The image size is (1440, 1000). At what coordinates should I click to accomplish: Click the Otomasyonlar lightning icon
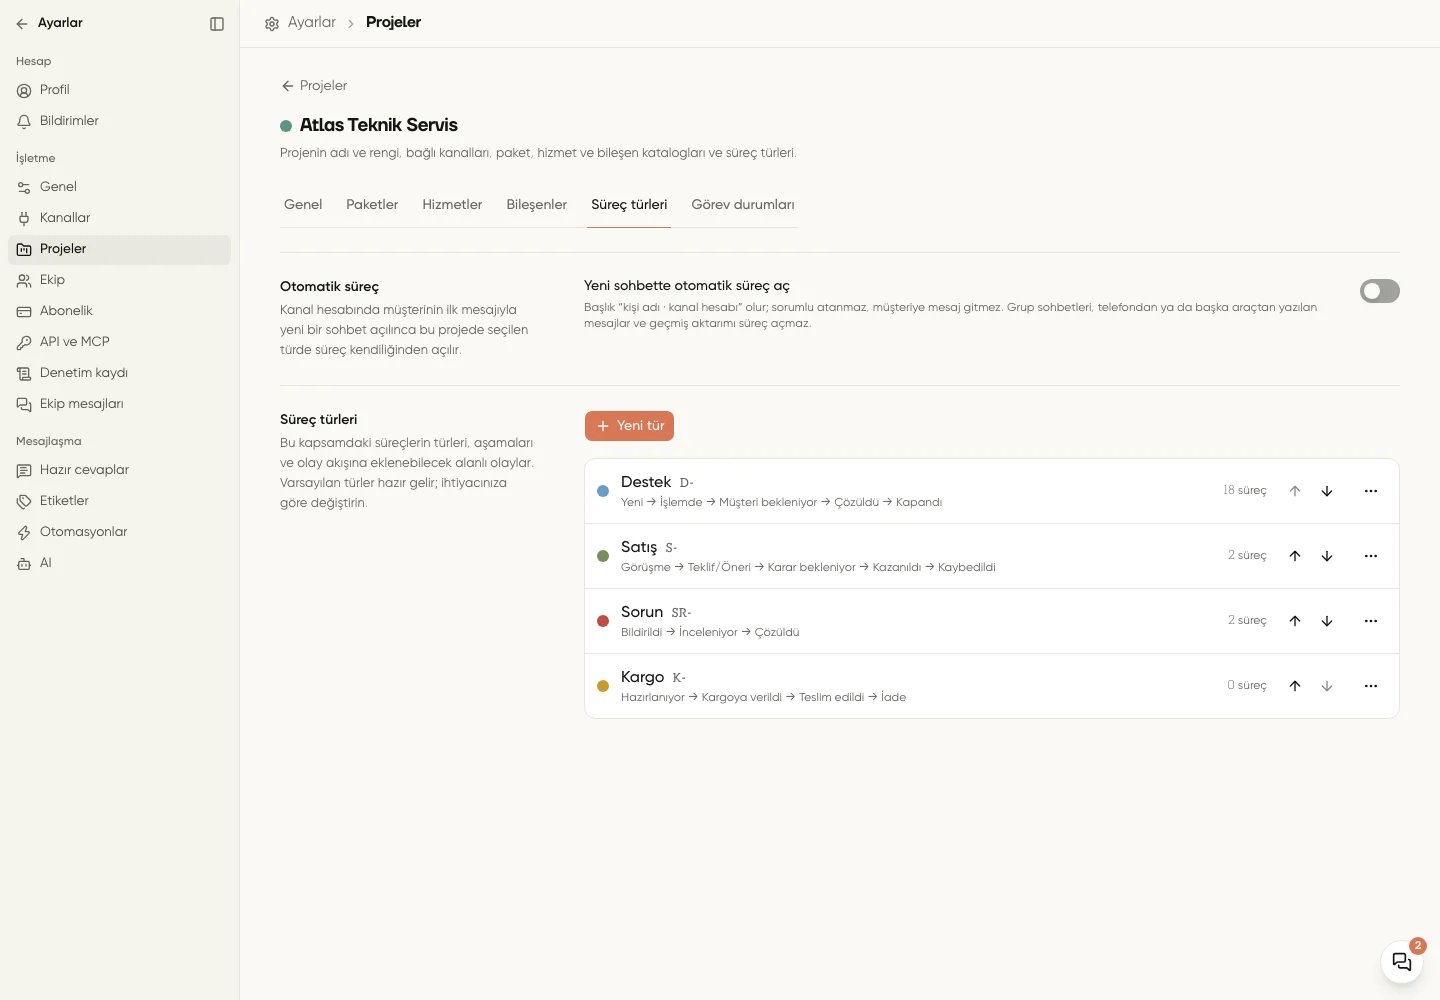click(24, 532)
